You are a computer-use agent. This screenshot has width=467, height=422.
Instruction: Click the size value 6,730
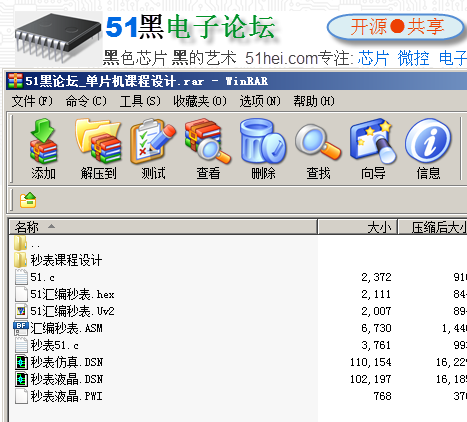pyautogui.click(x=376, y=328)
